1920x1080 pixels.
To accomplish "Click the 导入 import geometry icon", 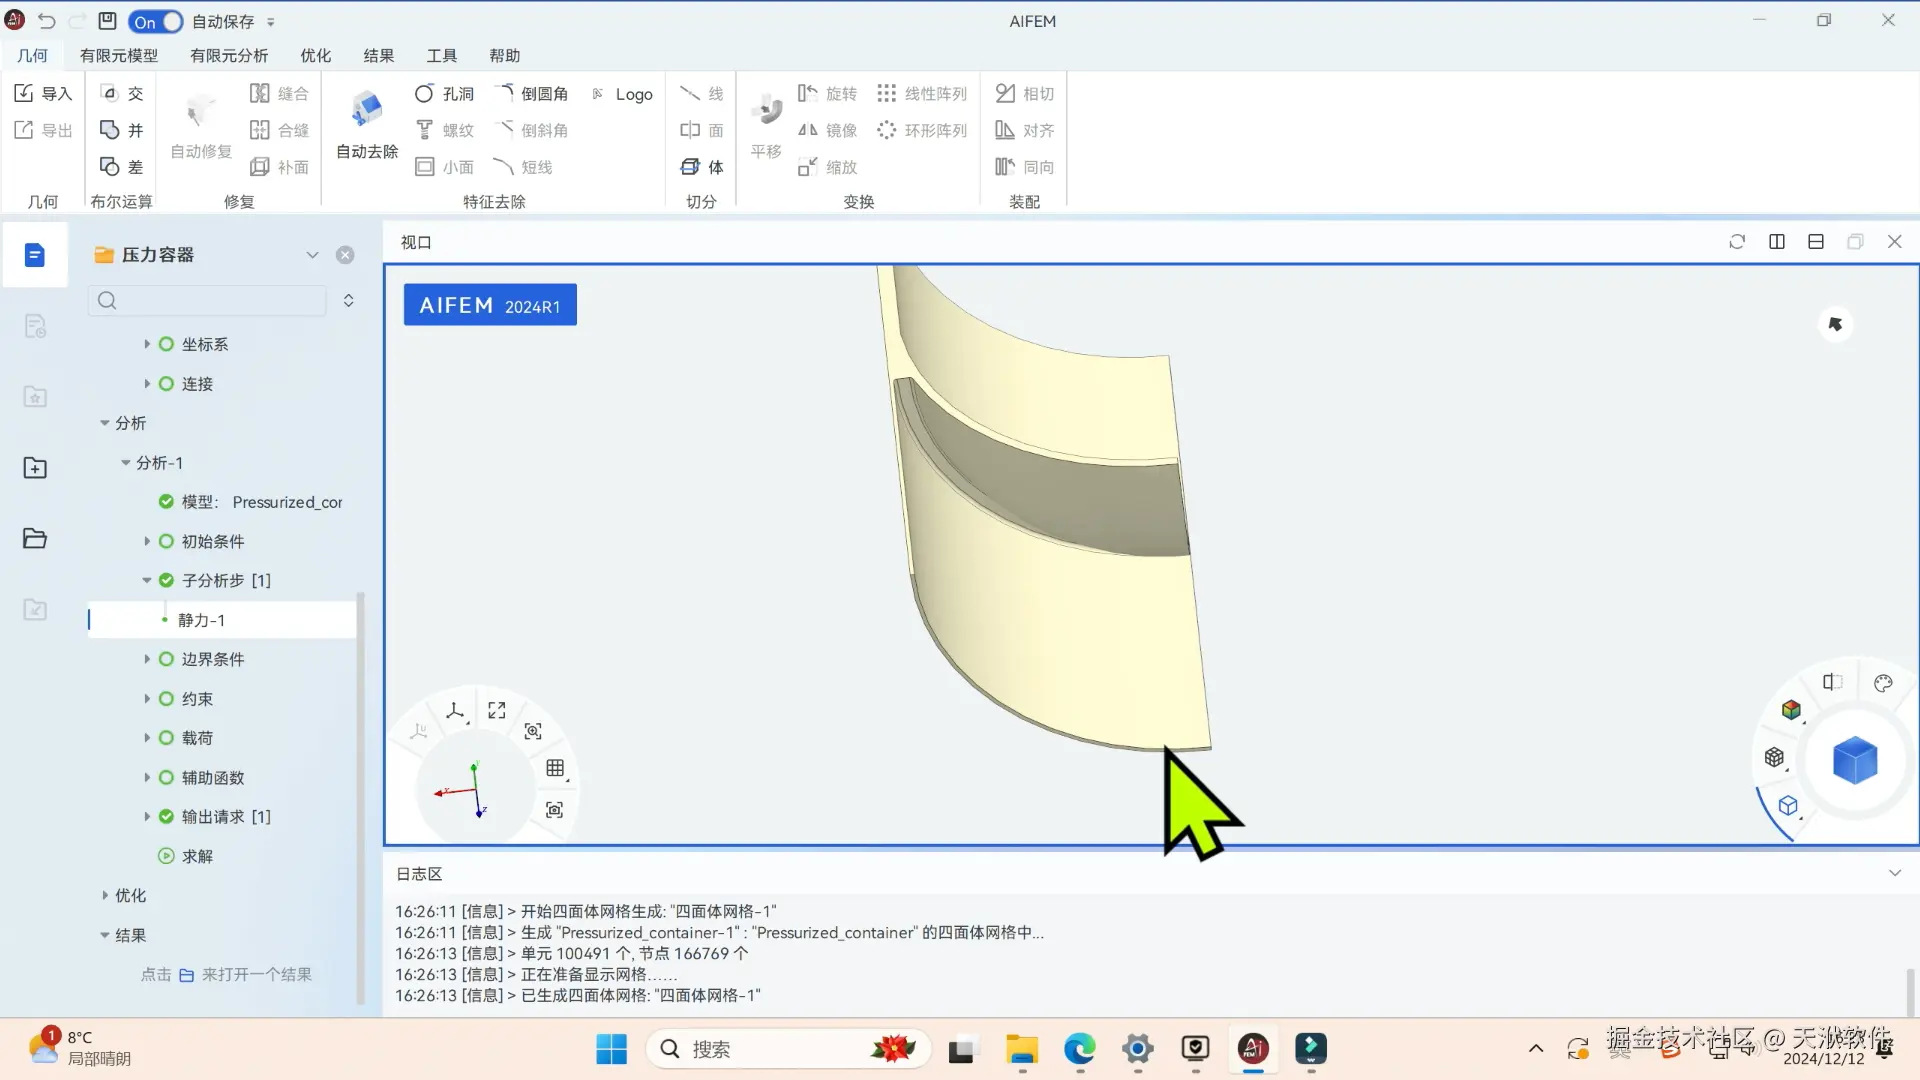I will click(x=42, y=93).
